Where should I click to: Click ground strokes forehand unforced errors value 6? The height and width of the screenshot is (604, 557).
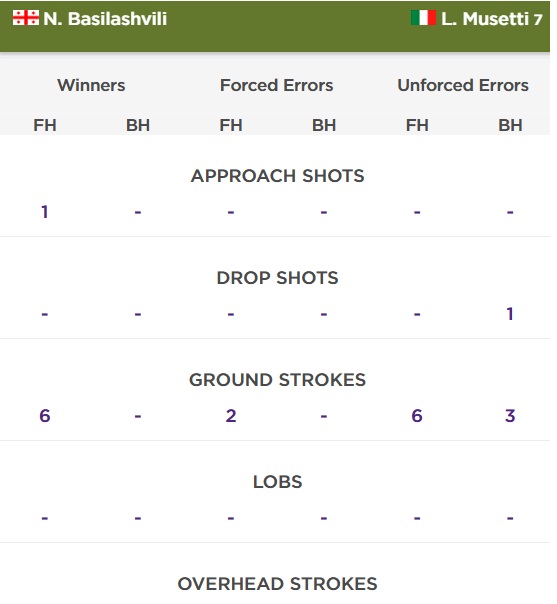click(x=417, y=416)
